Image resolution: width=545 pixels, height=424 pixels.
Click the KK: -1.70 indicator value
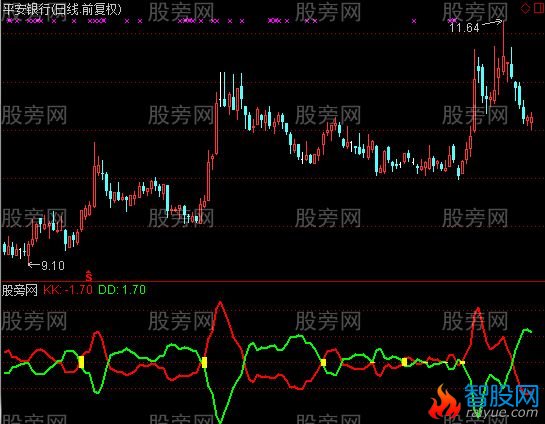[68, 290]
